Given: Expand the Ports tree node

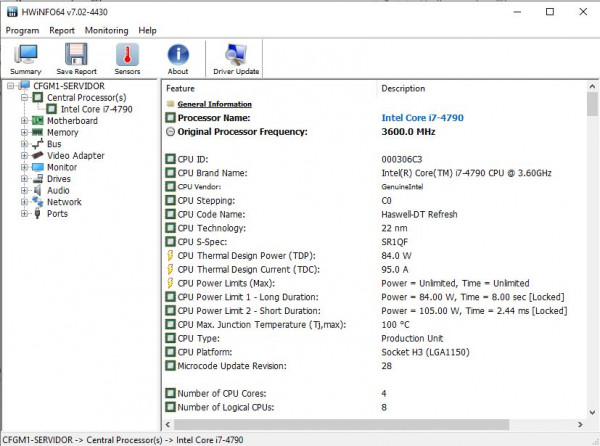Looking at the screenshot, I should coord(24,213).
